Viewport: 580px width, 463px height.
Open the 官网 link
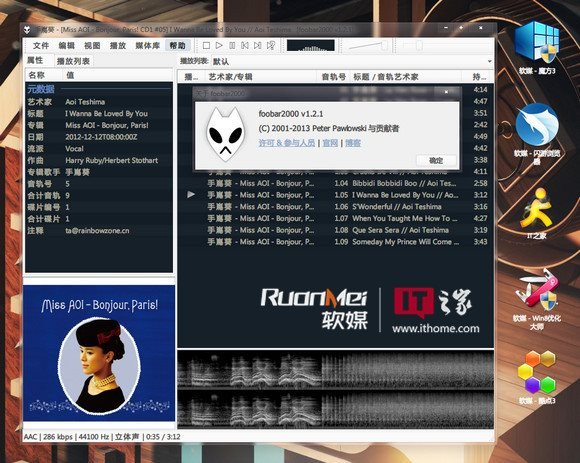330,143
